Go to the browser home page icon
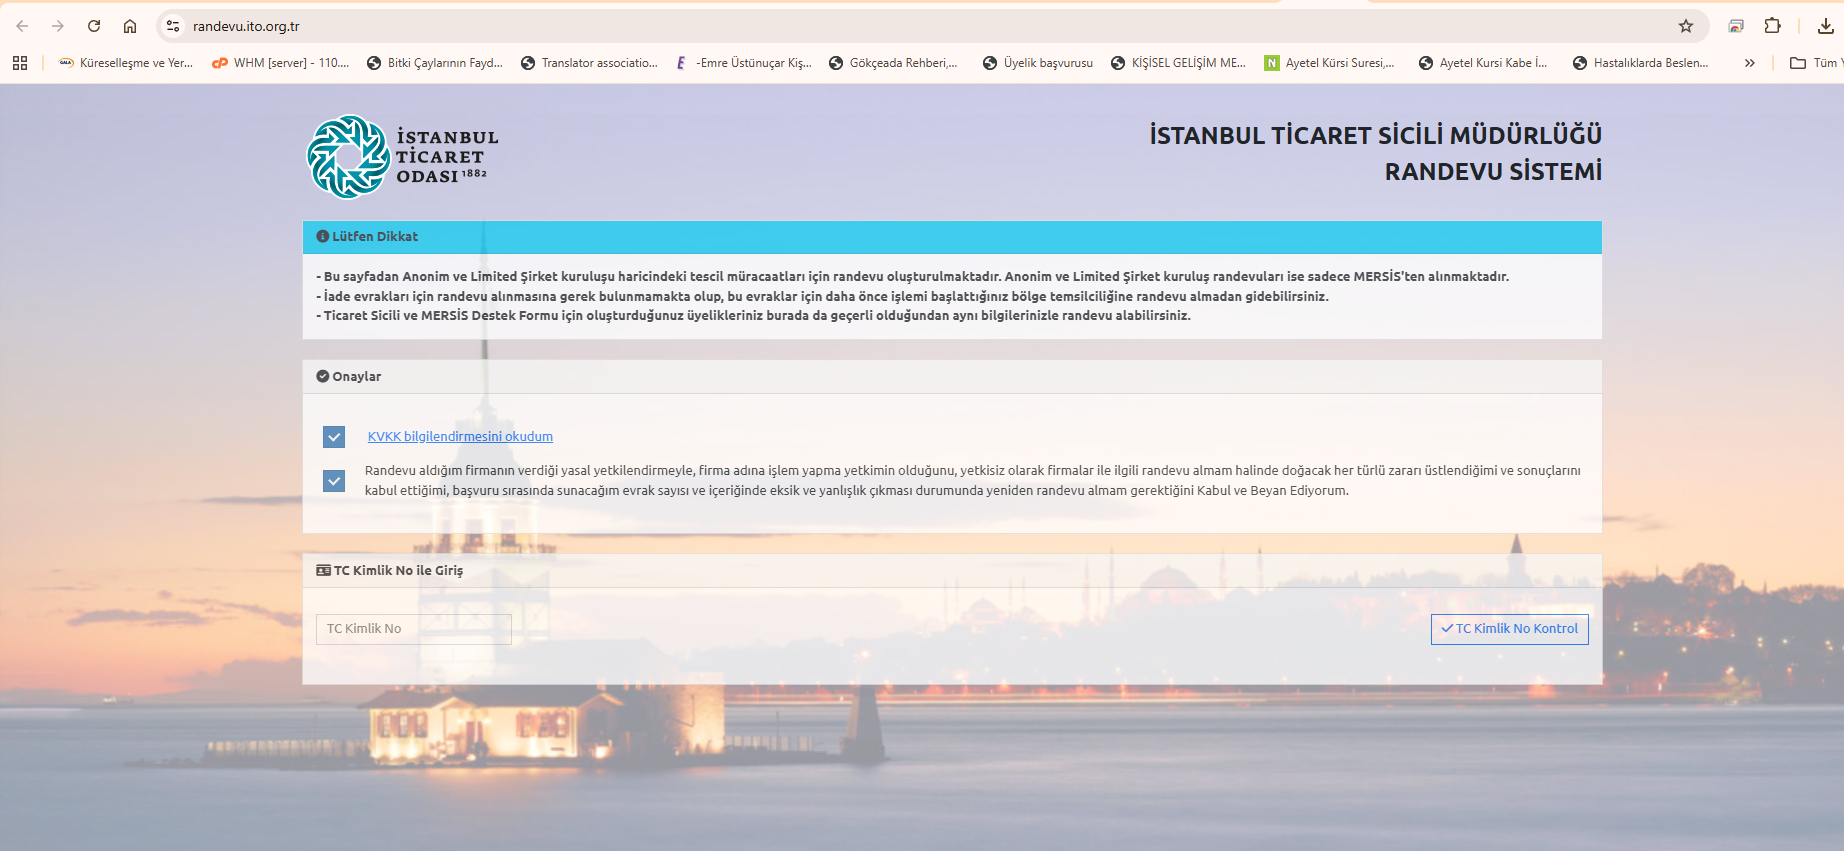This screenshot has height=851, width=1844. 130,26
